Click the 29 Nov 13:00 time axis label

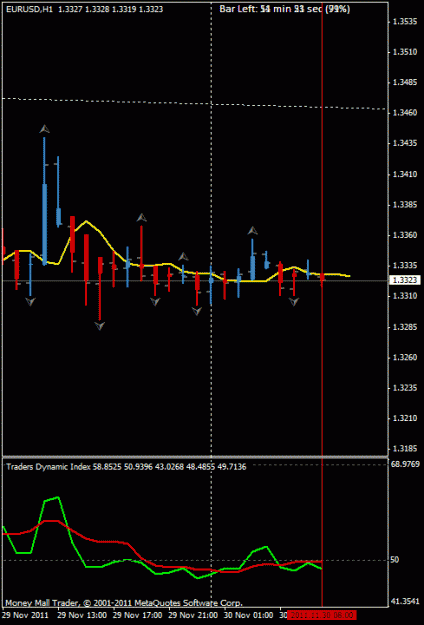click(82, 616)
